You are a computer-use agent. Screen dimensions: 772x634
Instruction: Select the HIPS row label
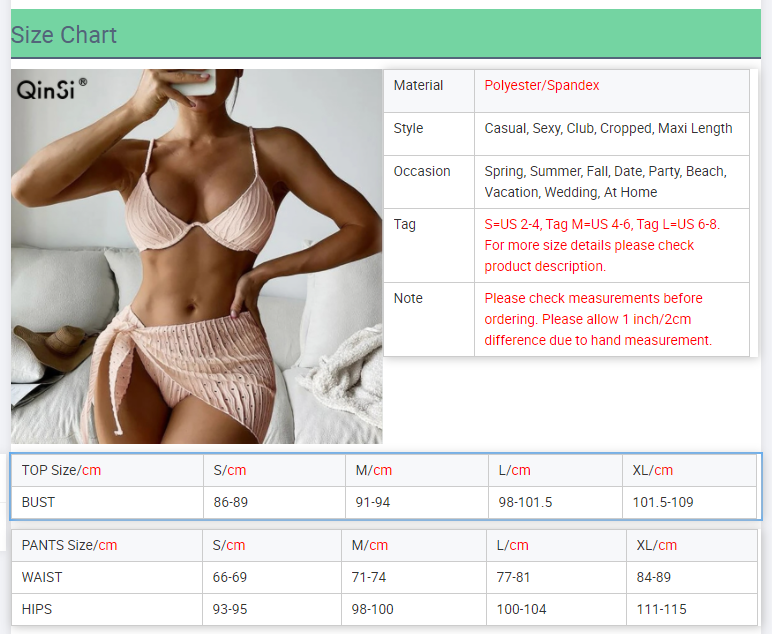(38, 609)
